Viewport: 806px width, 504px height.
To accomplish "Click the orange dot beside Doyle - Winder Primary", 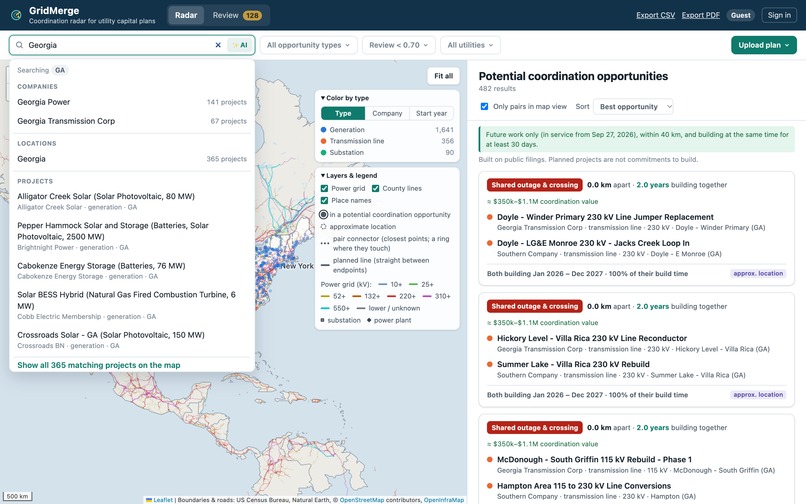I will [x=490, y=217].
